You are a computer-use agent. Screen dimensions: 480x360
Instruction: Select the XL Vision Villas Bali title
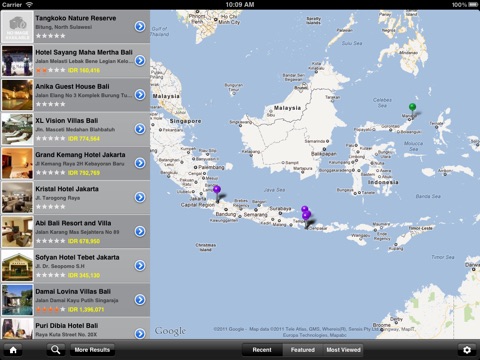67,121
